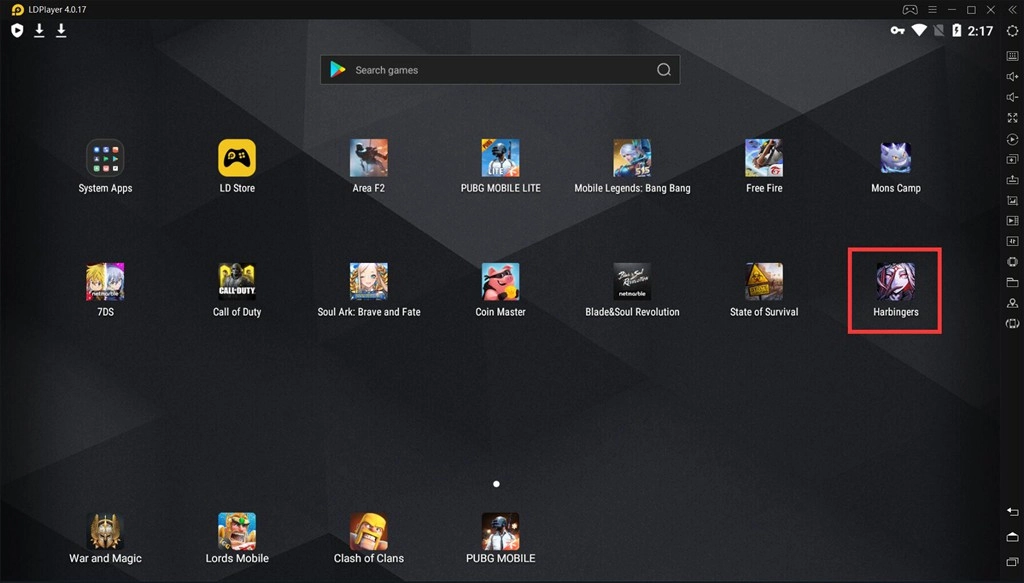Launch PUBG MOBILE LITE
This screenshot has height=583, width=1024.
tap(500, 158)
